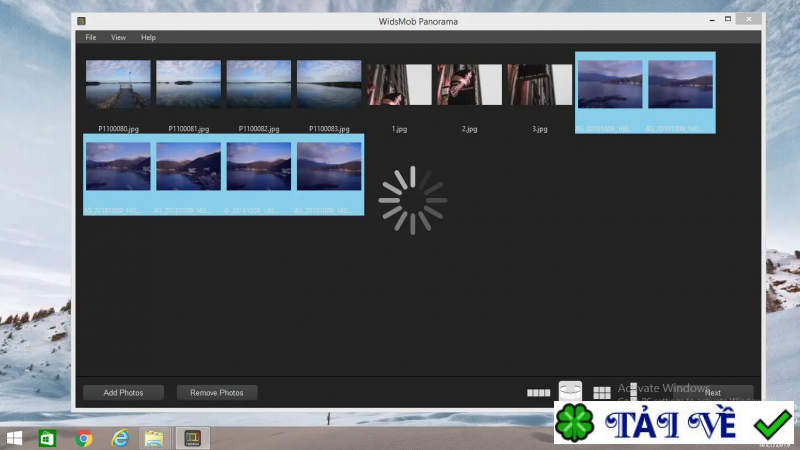Click the WidsMob Panorama title bar app icon

(x=81, y=21)
